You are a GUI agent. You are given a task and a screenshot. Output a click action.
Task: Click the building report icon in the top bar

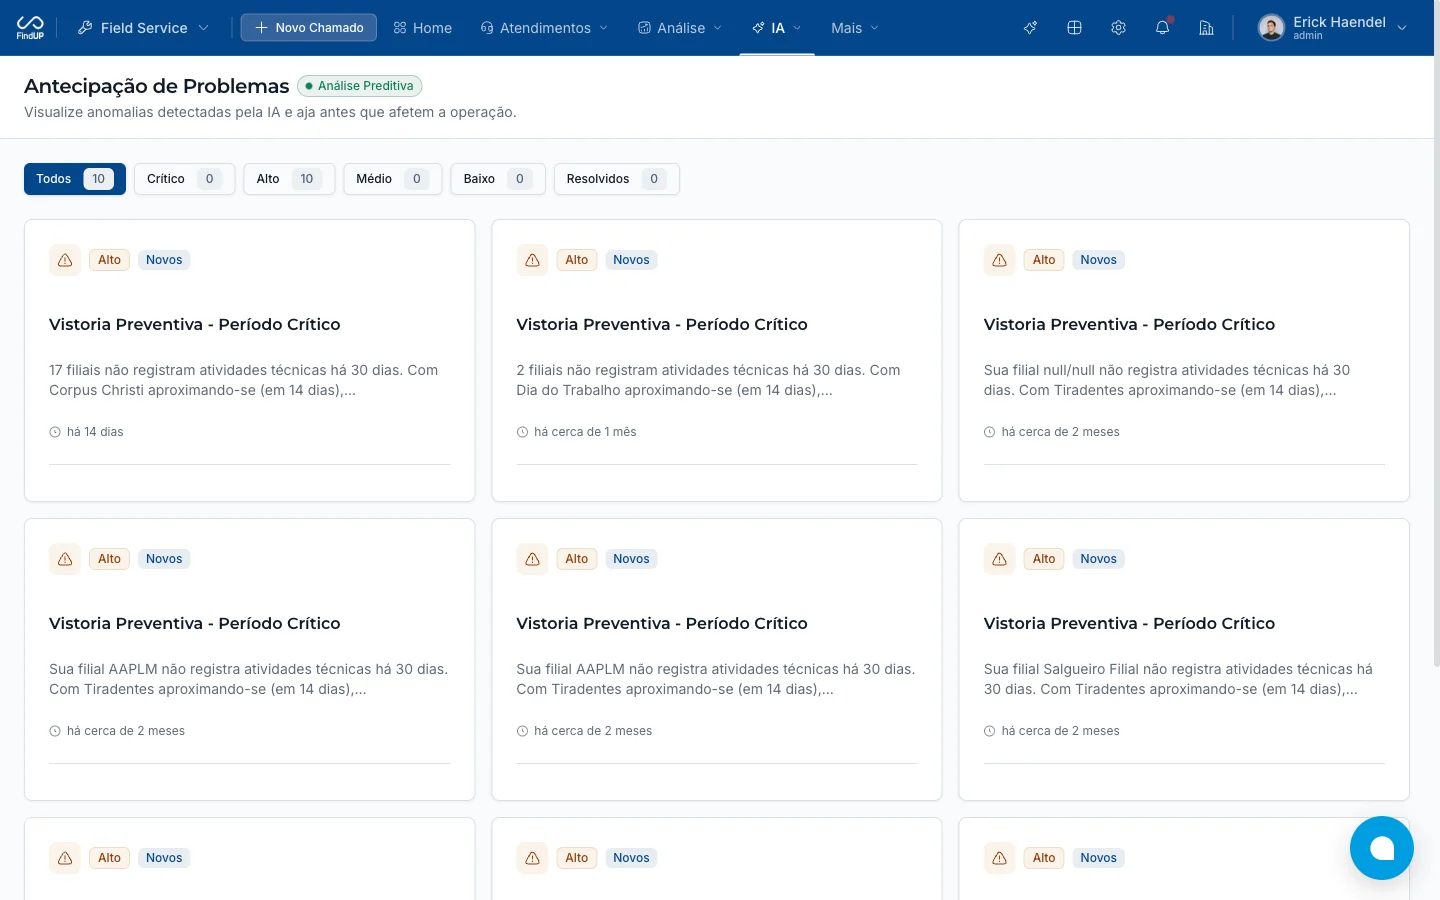point(1206,28)
